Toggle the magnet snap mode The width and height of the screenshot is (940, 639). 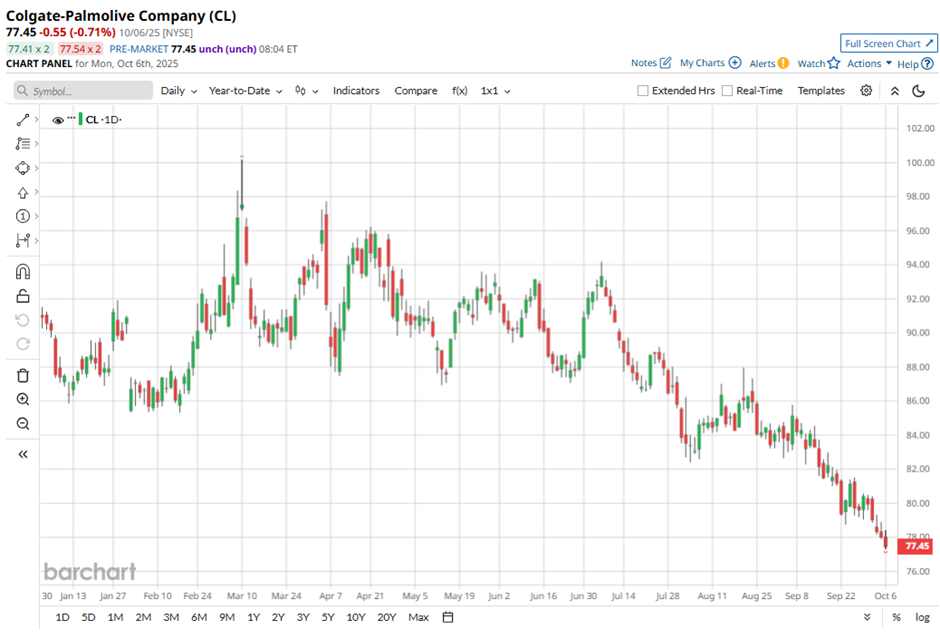[x=23, y=272]
